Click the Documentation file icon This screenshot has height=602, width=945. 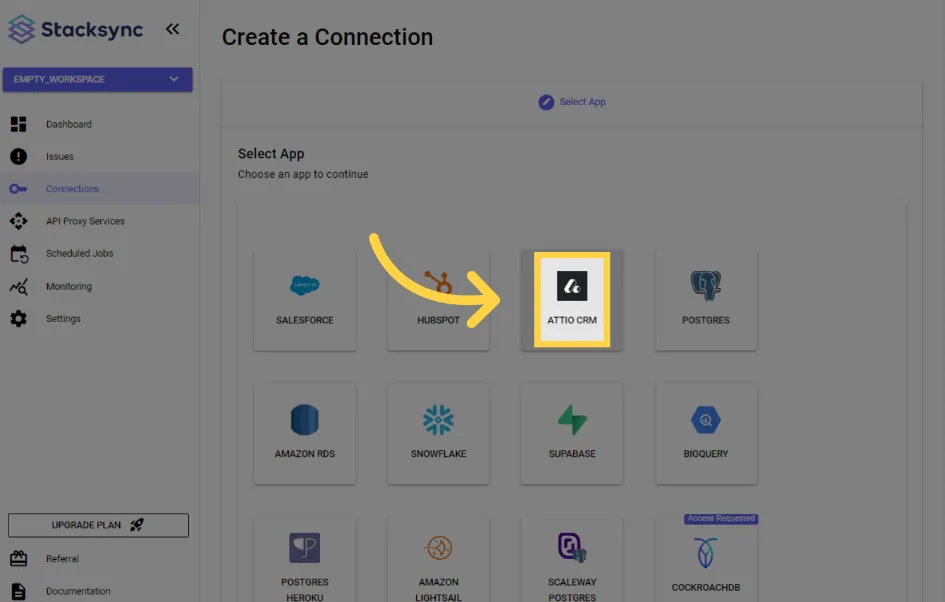tap(19, 591)
